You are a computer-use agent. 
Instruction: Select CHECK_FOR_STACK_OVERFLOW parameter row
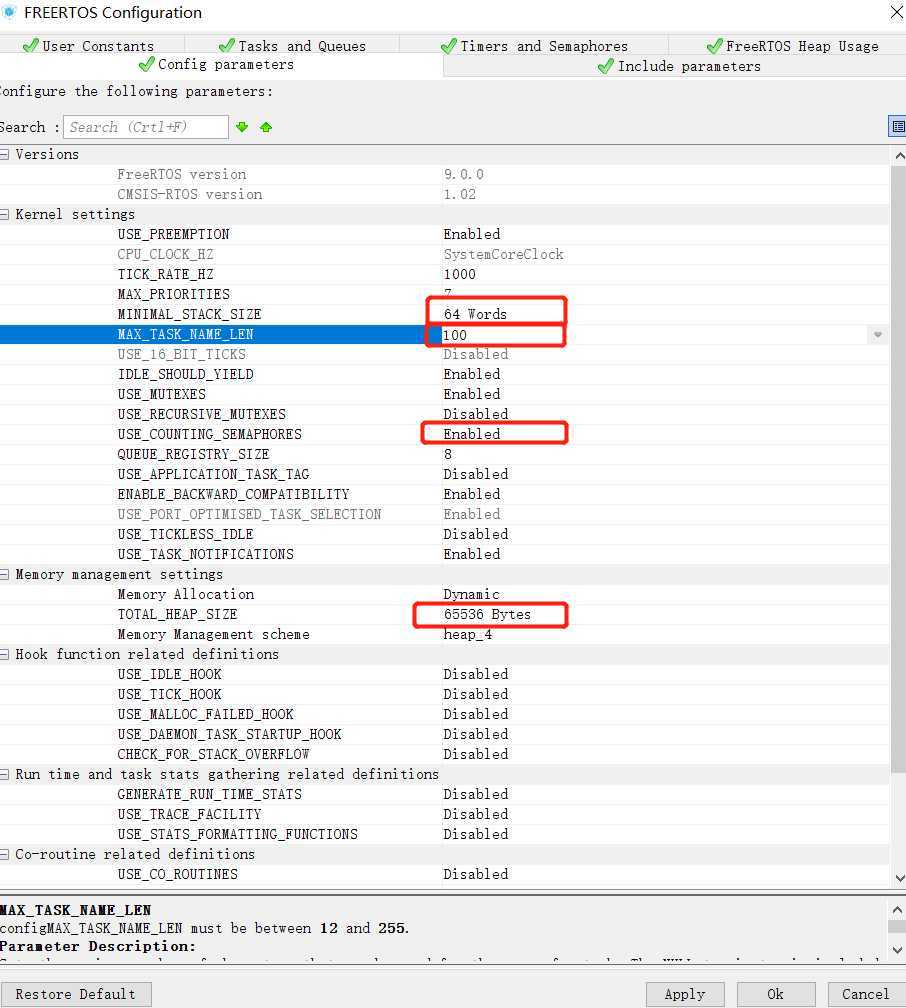(445, 754)
